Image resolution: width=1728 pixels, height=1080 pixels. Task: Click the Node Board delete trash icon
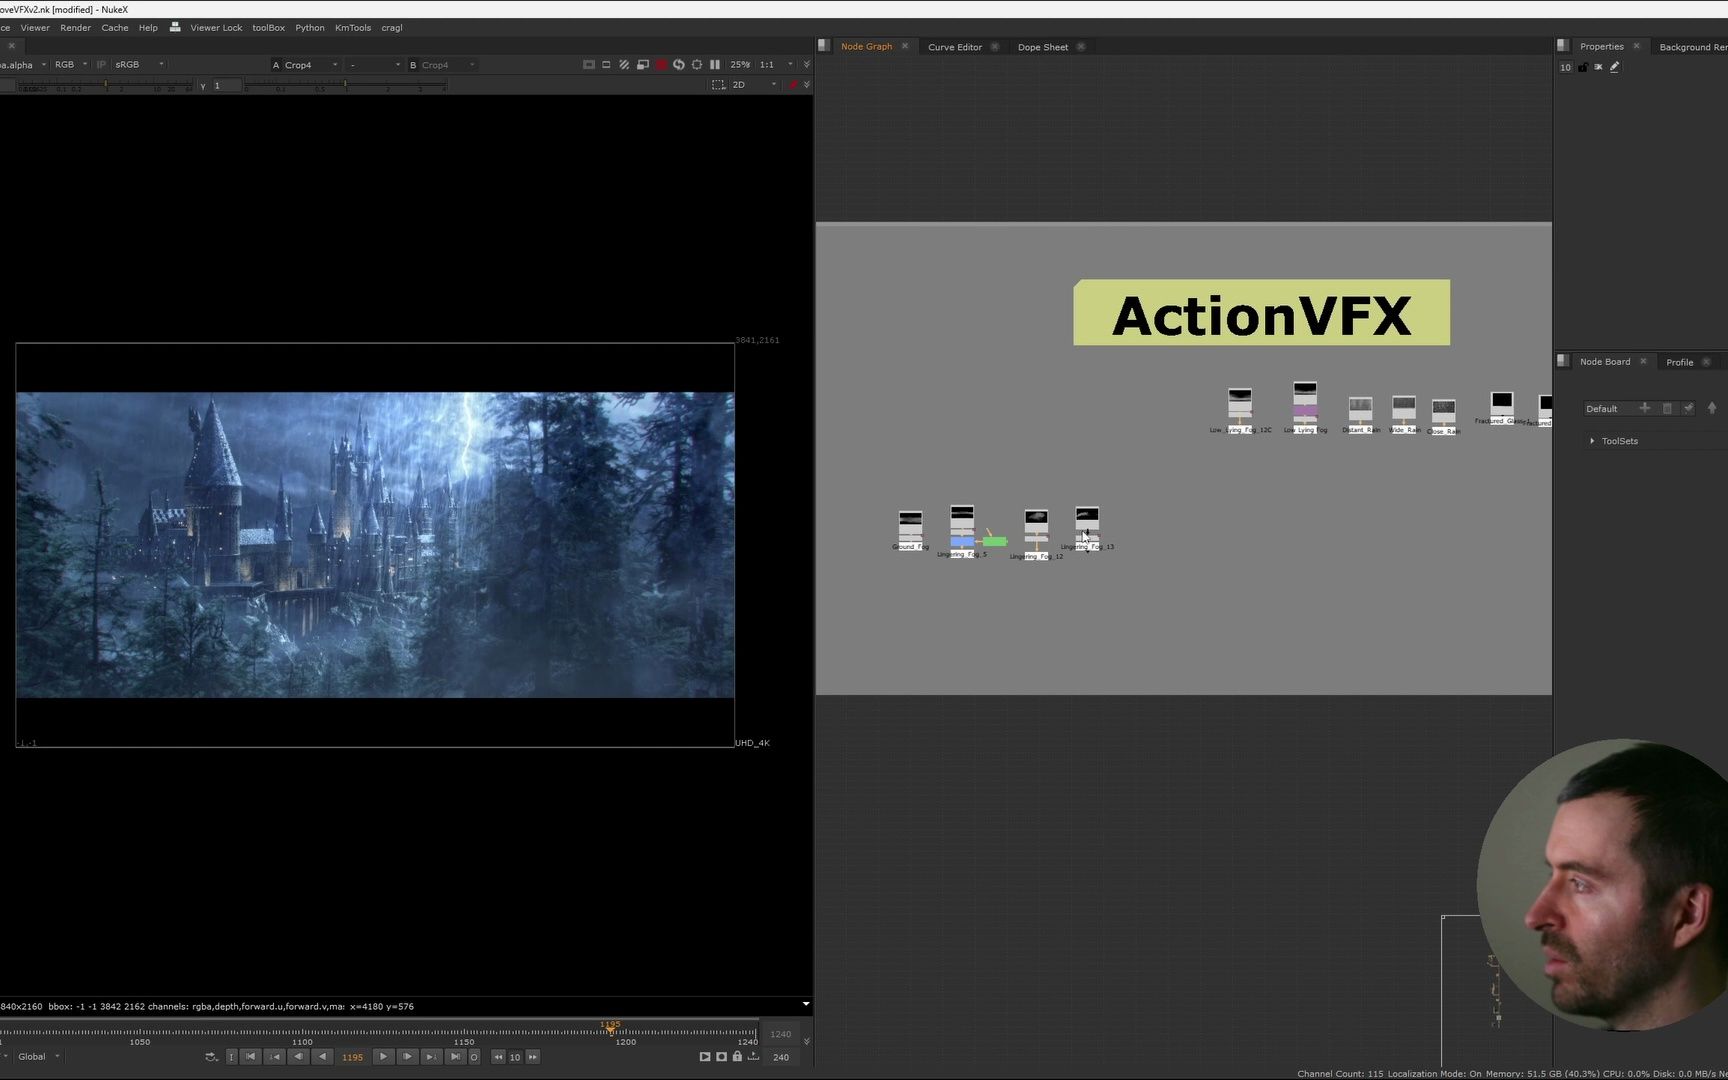pos(1667,408)
